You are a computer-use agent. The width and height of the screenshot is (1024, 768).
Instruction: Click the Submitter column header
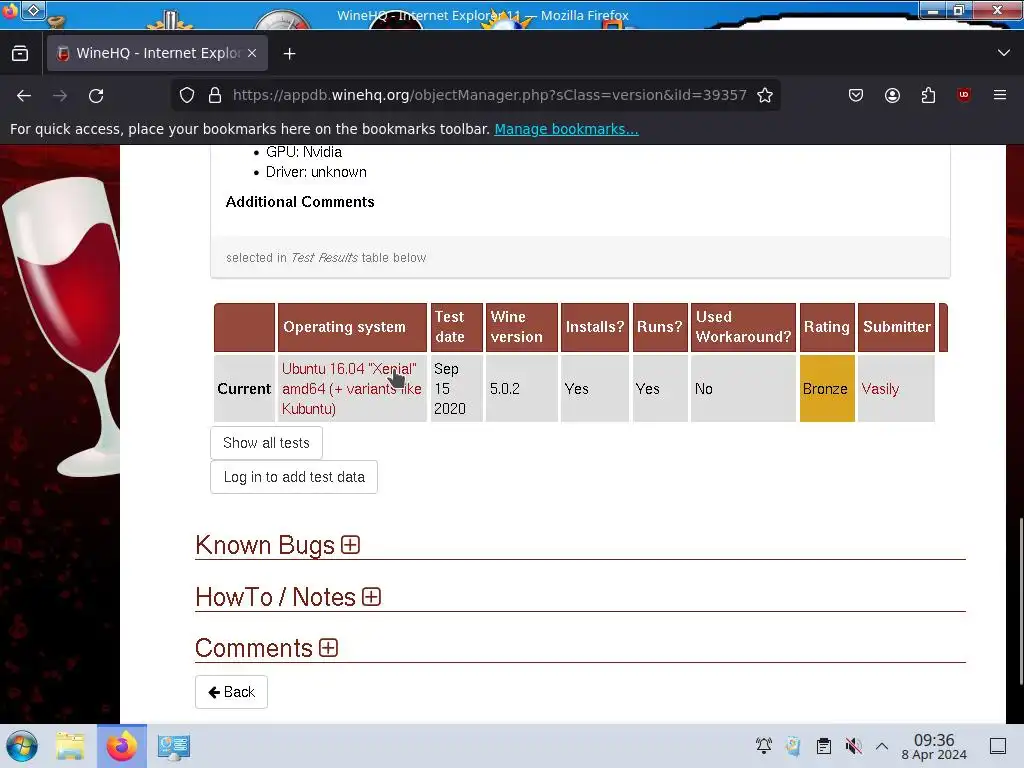tap(896, 327)
